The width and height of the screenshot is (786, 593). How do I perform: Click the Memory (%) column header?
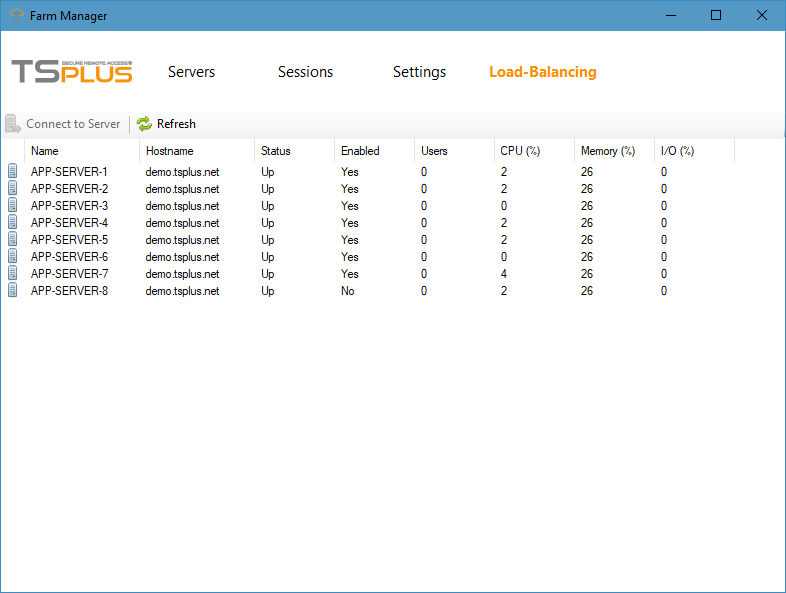[607, 151]
